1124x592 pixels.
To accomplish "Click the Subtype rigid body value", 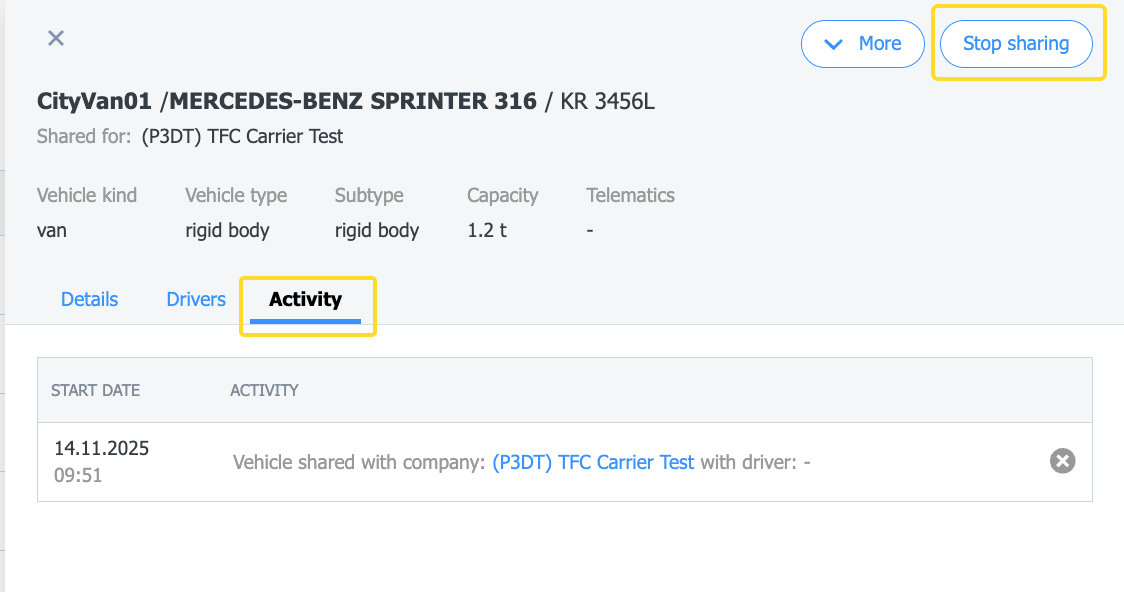I will [x=376, y=230].
